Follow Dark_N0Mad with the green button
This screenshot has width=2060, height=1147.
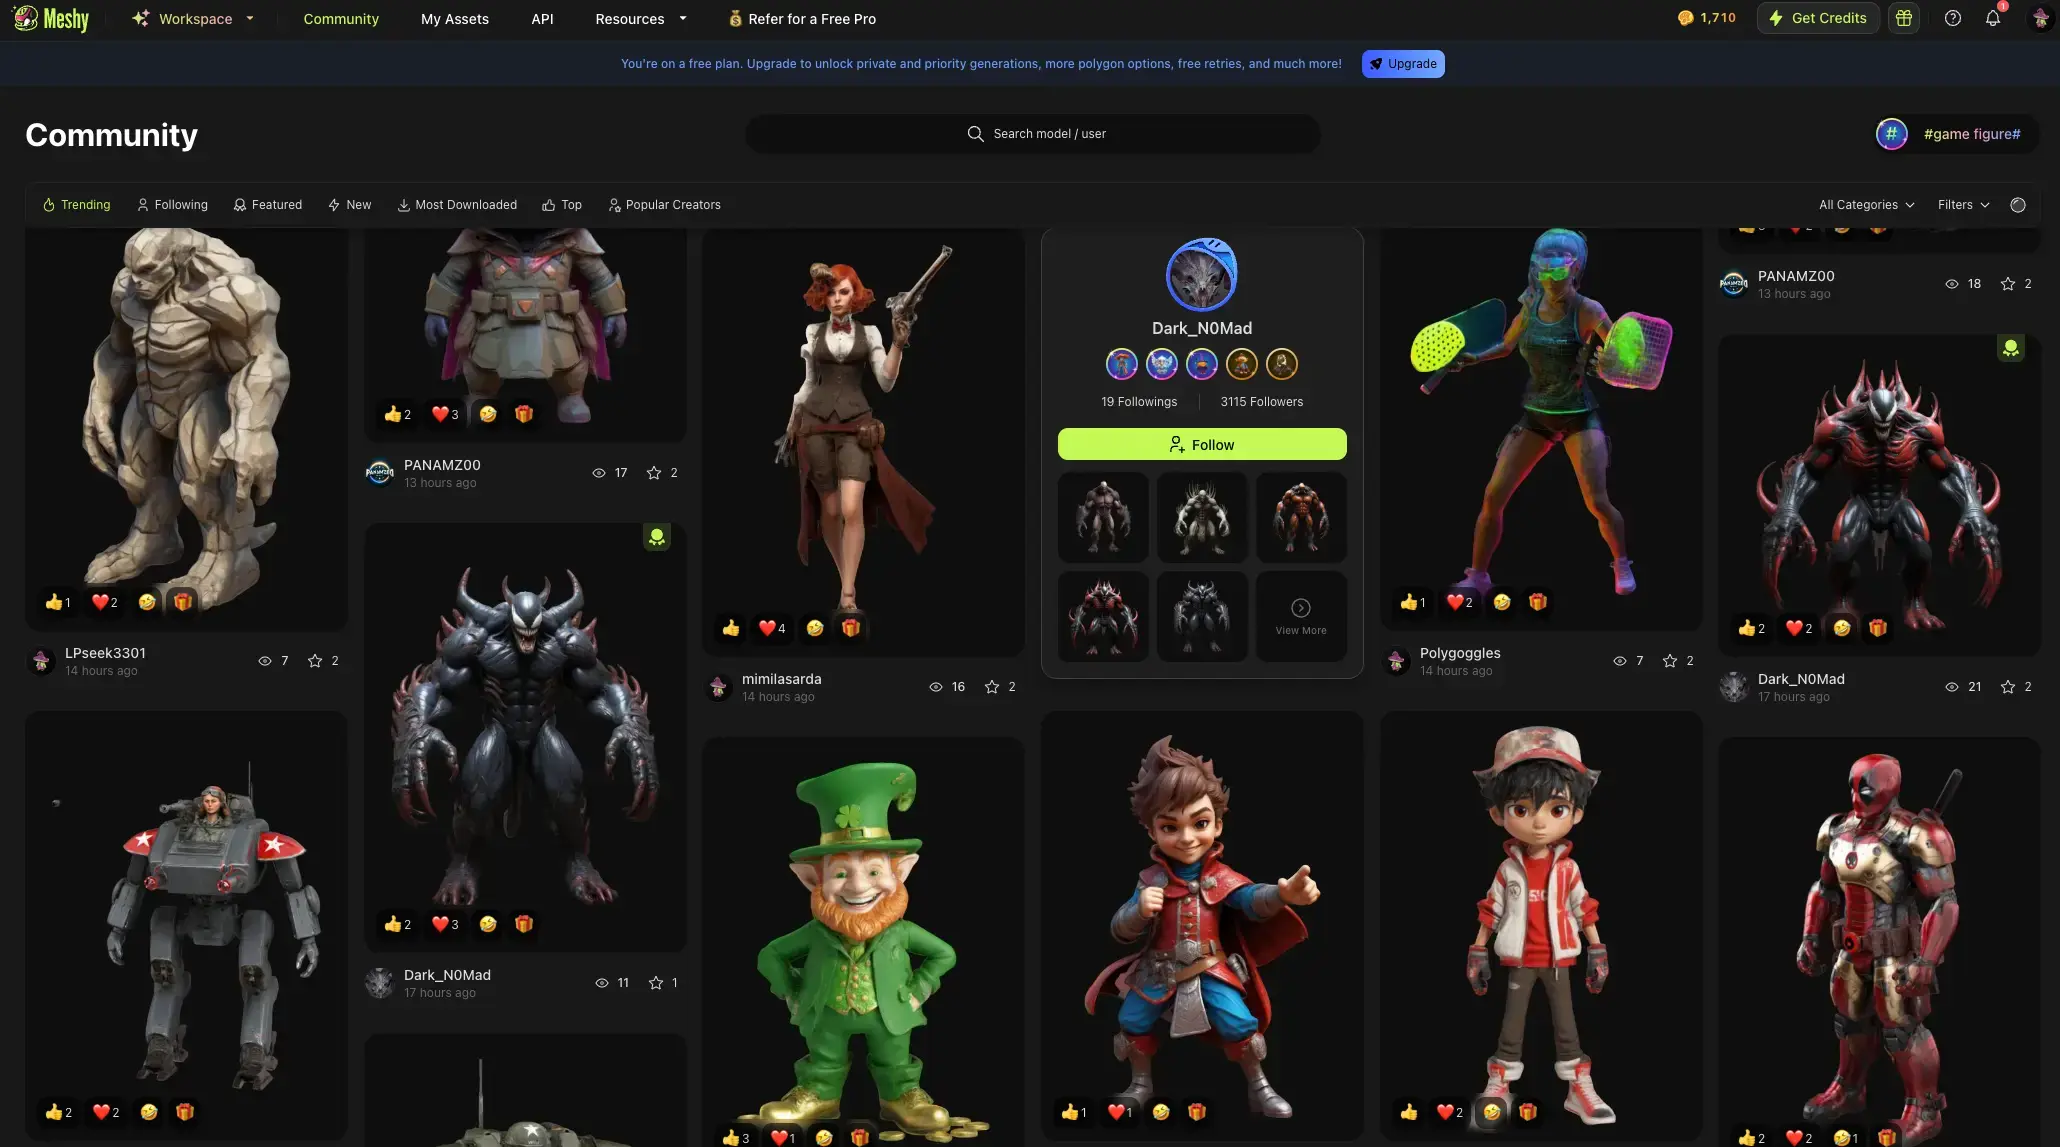coord(1202,445)
